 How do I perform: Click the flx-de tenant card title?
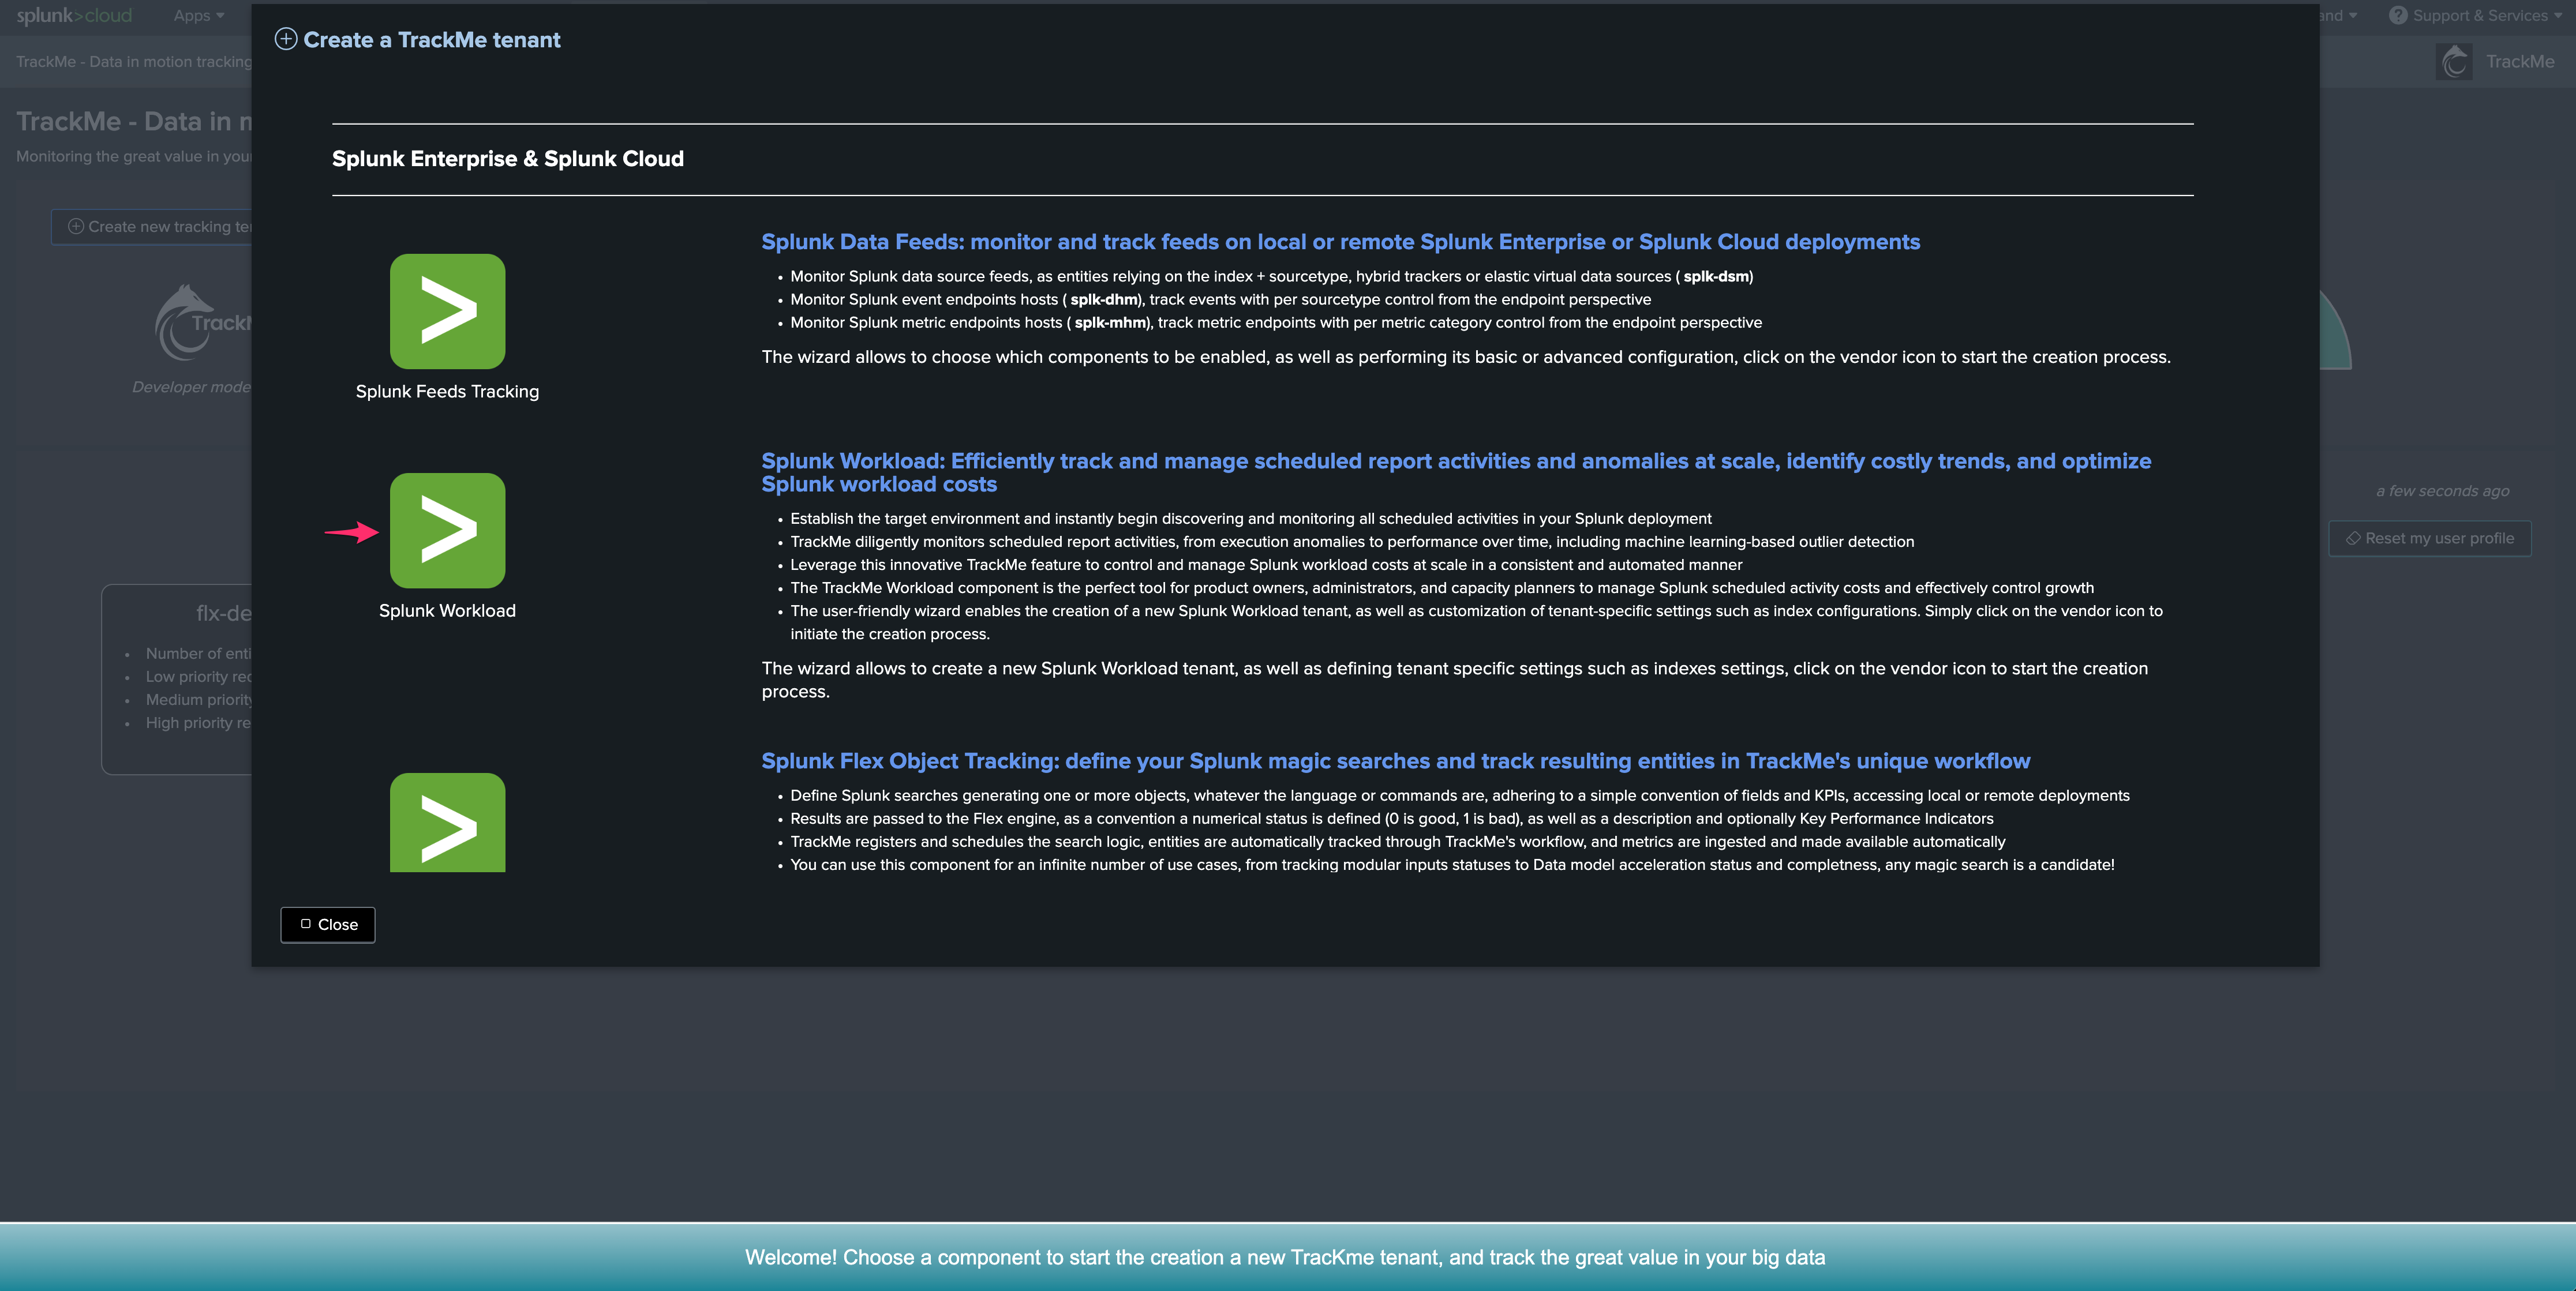pos(224,613)
